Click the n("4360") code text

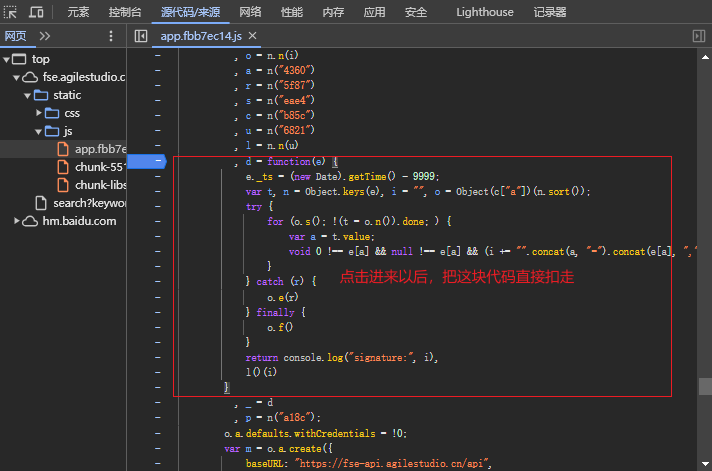point(291,70)
